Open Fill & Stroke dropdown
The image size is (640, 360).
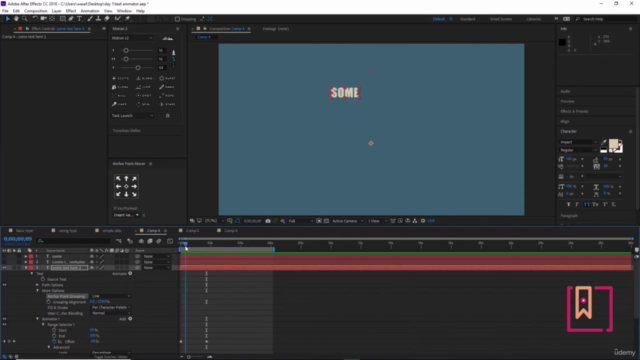coord(111,307)
